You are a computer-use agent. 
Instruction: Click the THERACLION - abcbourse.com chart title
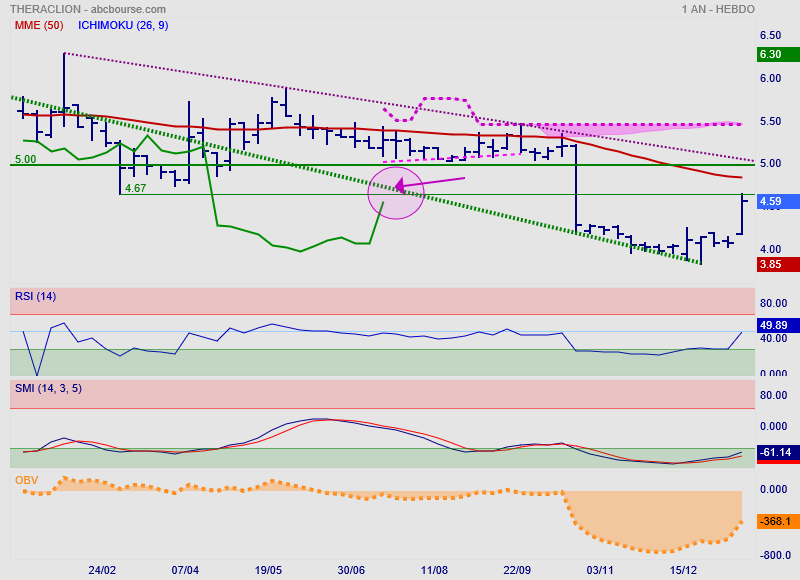coord(88,9)
